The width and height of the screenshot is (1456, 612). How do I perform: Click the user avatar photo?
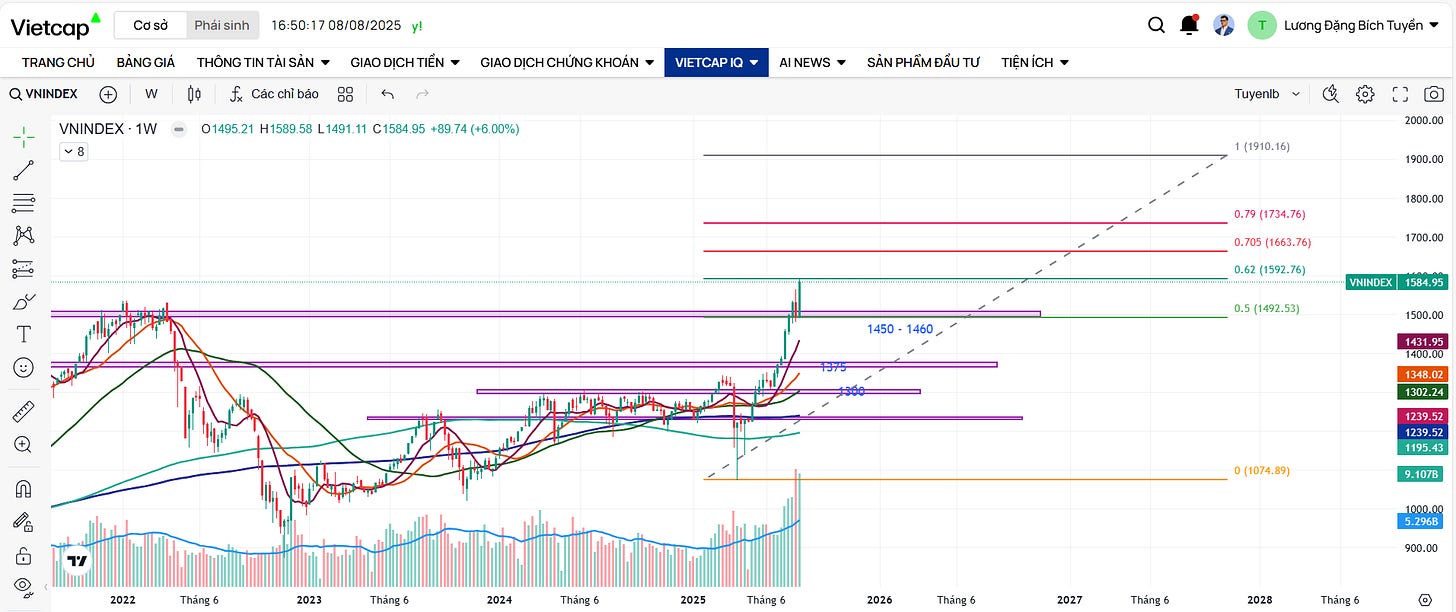pos(1224,25)
